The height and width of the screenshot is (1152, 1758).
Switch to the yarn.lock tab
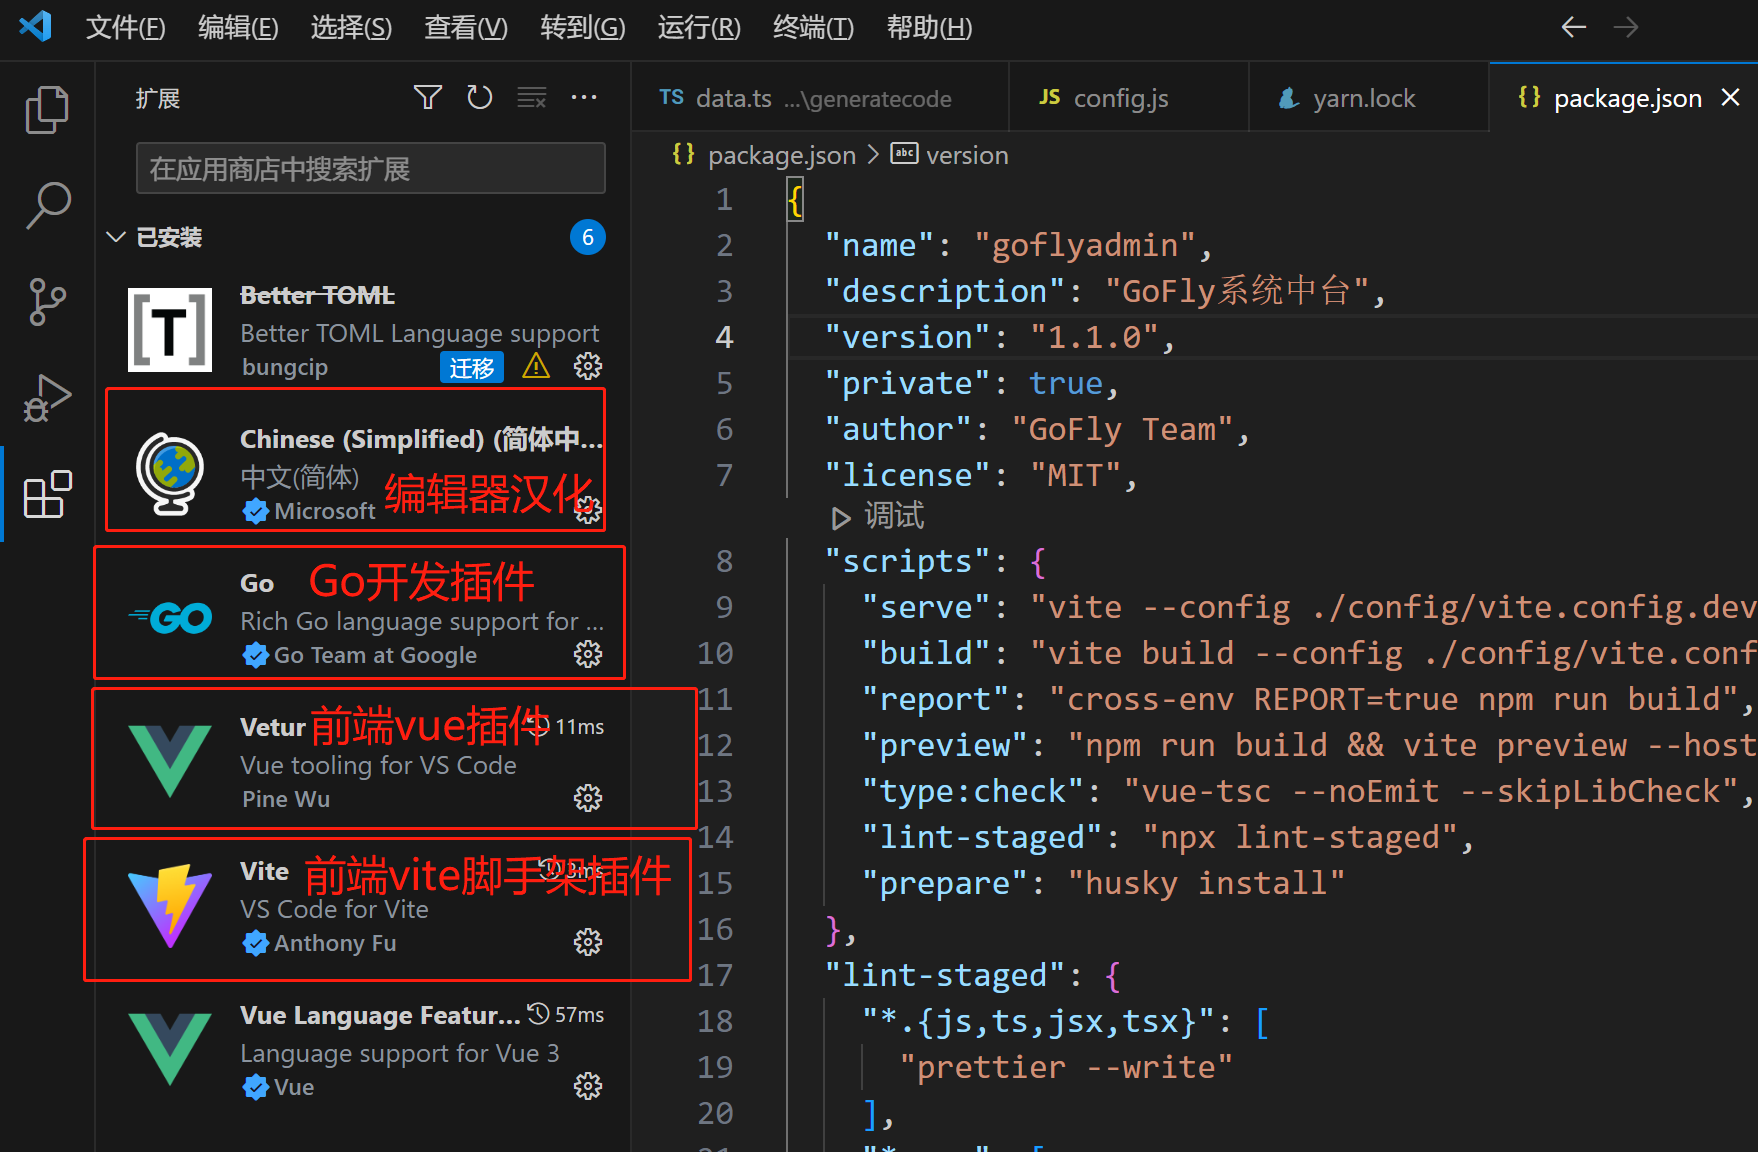pos(1363,98)
